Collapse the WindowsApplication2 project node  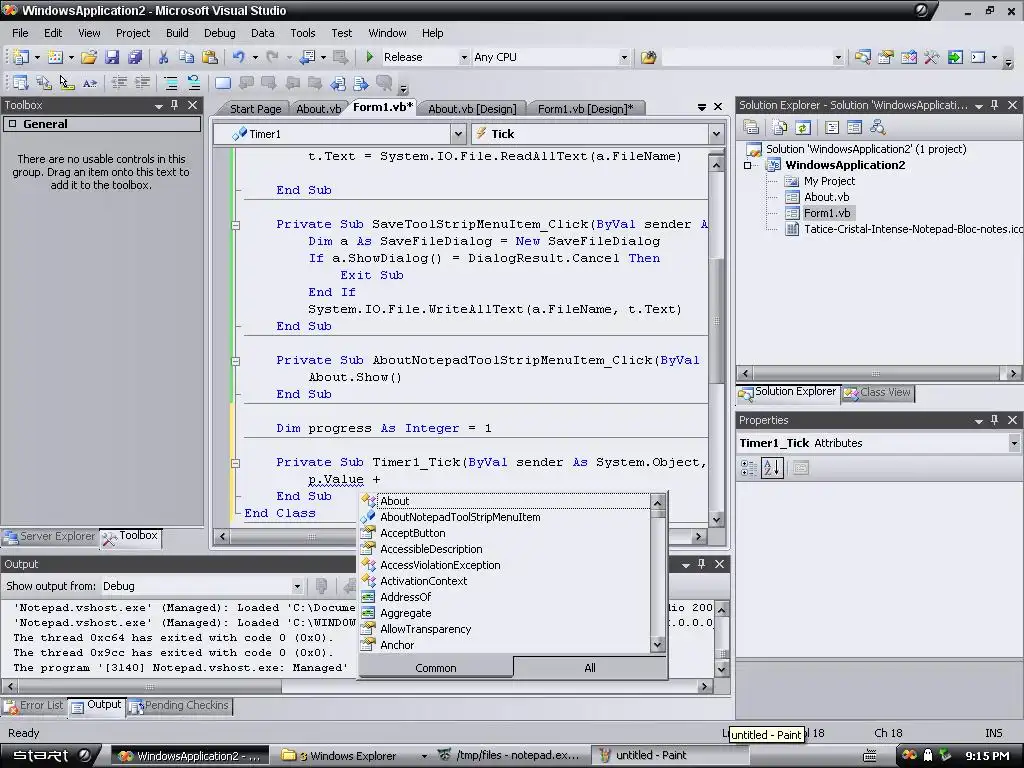[748, 166]
